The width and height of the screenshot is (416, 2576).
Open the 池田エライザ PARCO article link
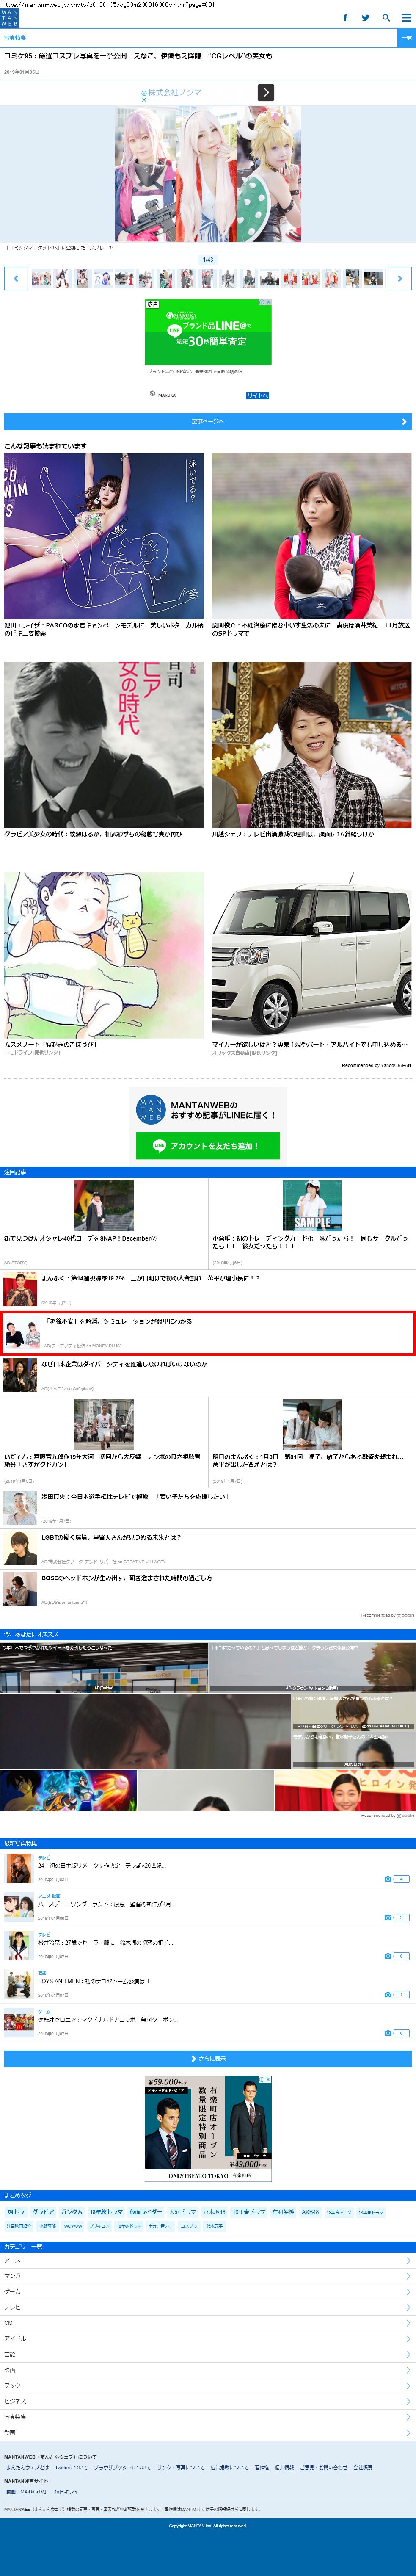pos(103,628)
